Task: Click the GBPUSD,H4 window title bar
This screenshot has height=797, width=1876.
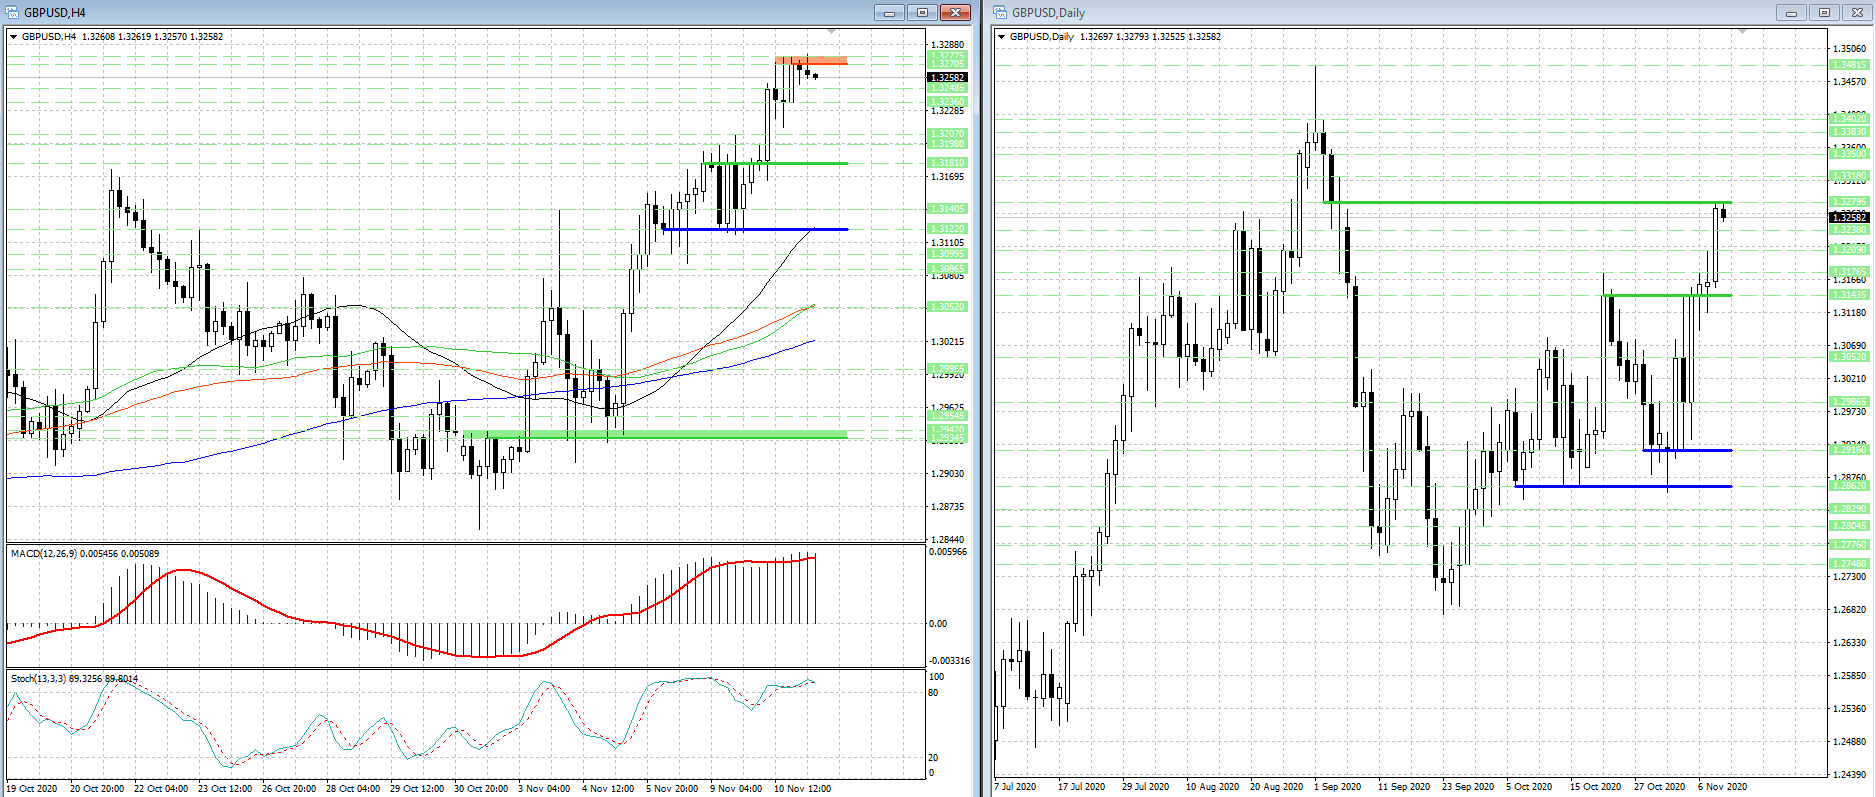Action: 400,13
